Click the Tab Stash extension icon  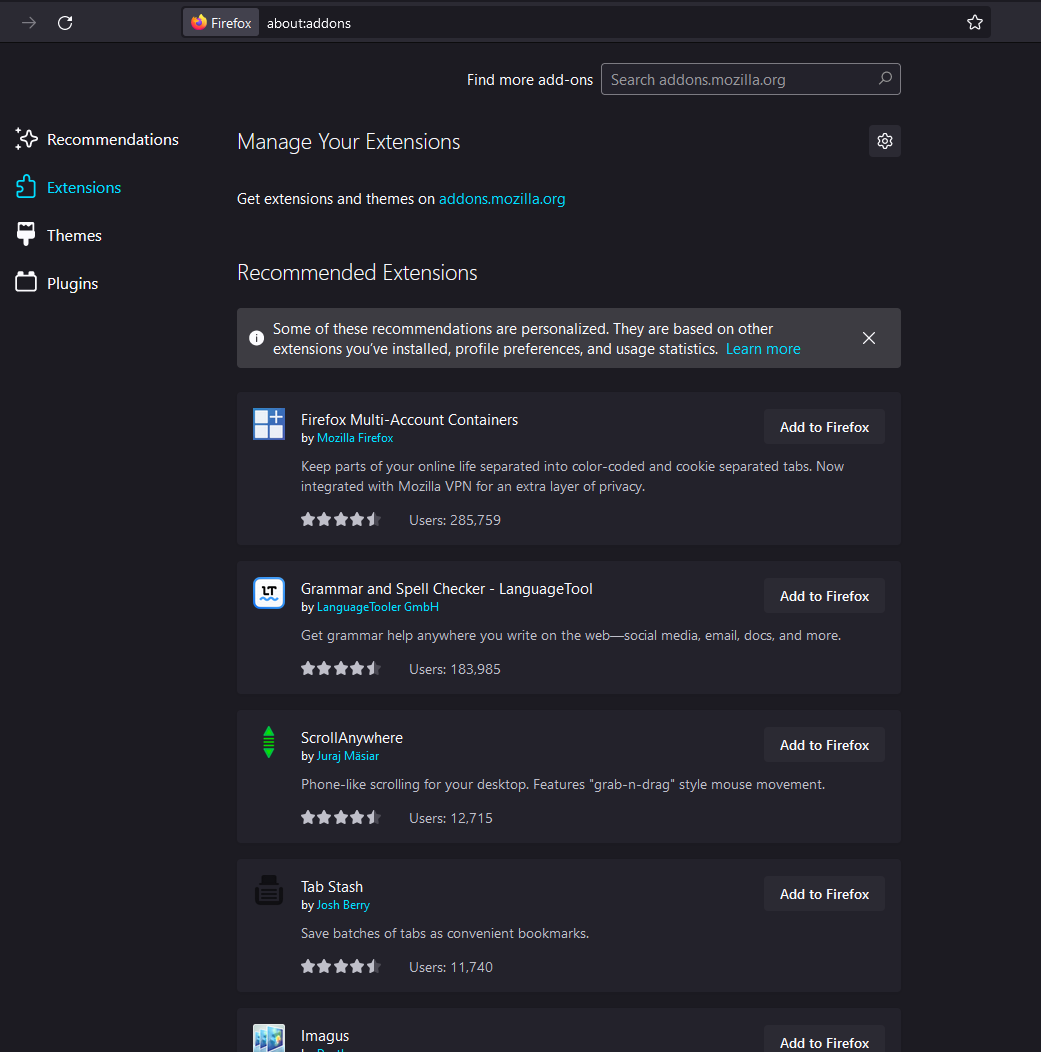[269, 890]
